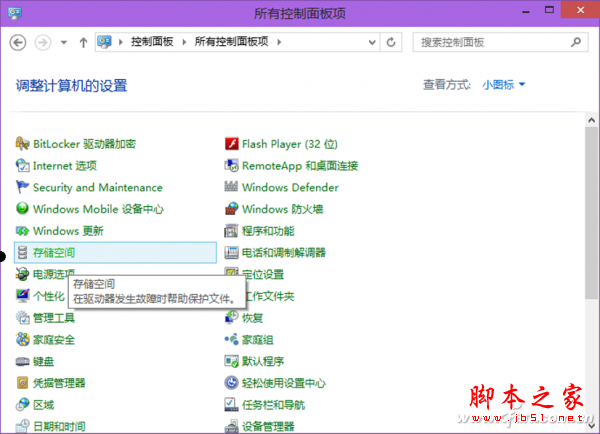Click the 程序和功能 icon
The image size is (600, 434).
point(232,231)
